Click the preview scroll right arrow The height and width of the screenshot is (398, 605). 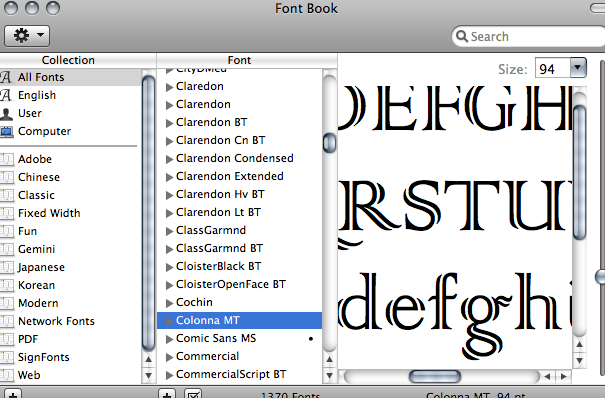click(564, 376)
